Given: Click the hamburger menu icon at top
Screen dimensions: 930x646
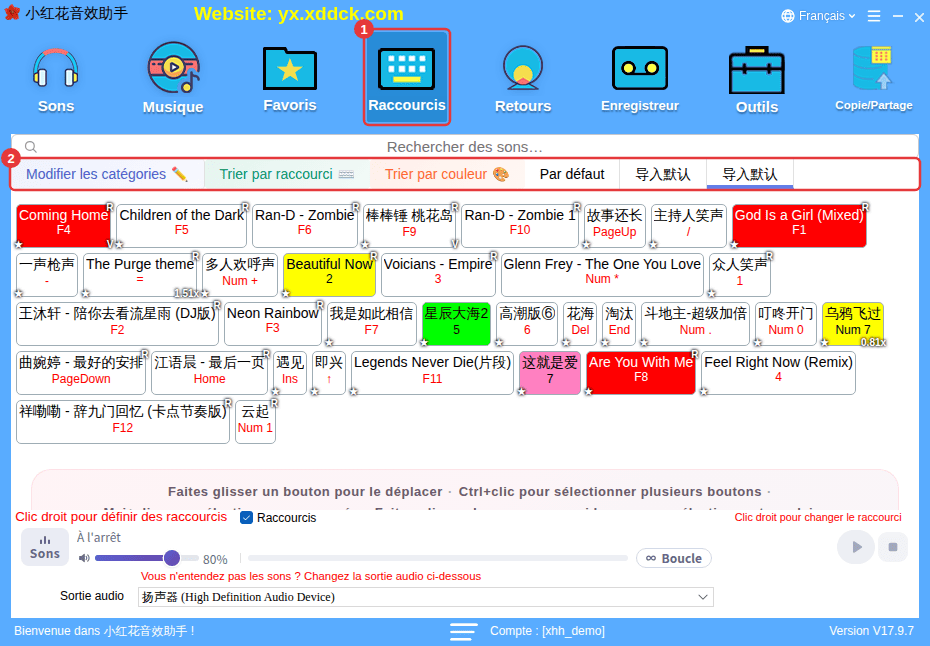Looking at the screenshot, I should [874, 16].
